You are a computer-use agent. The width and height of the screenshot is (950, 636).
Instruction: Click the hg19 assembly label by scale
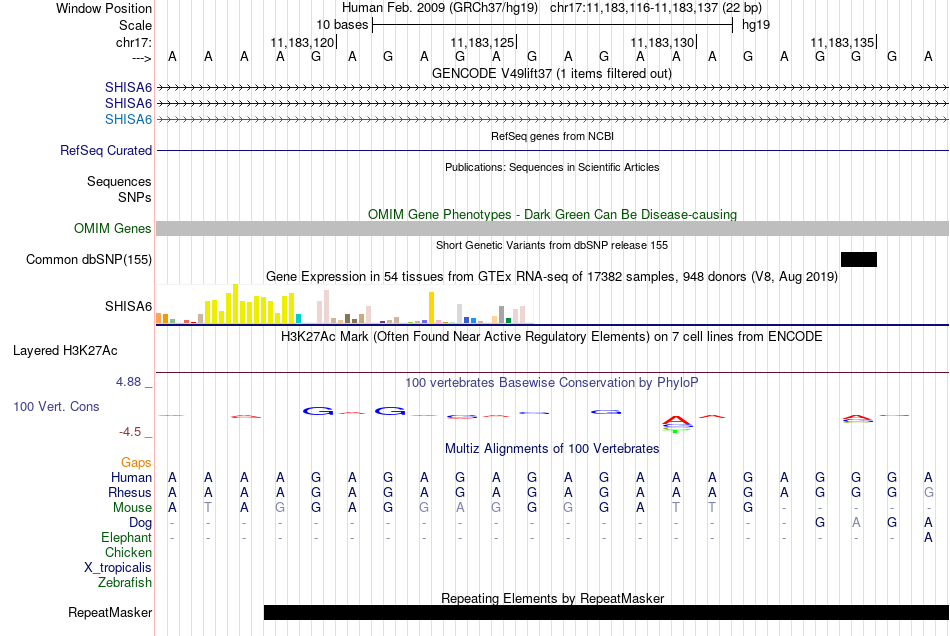point(756,25)
